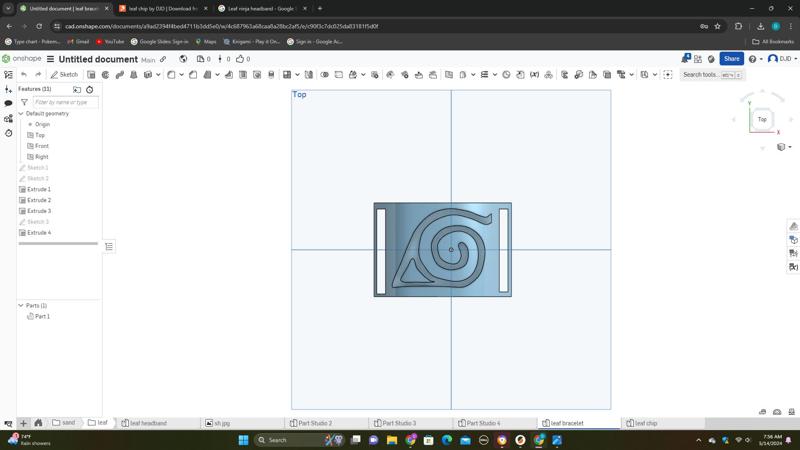Switch to the sh.jpg tab

tap(222, 423)
